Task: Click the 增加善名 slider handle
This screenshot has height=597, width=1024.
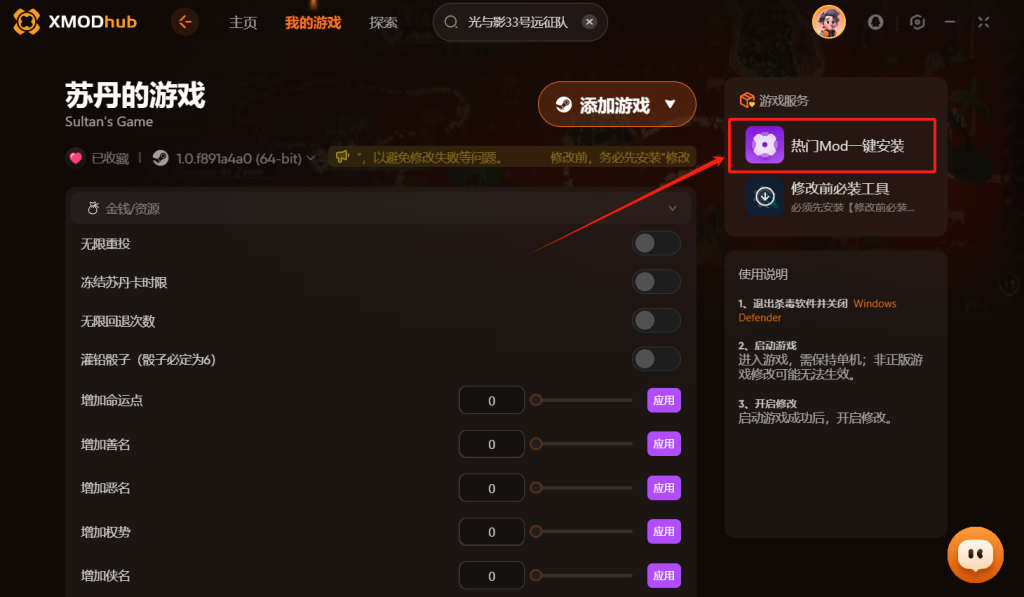Action: pos(536,444)
